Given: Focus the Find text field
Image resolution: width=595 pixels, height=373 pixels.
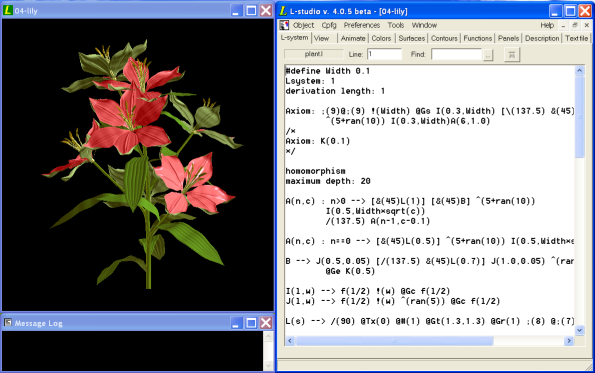Looking at the screenshot, I should (456, 54).
